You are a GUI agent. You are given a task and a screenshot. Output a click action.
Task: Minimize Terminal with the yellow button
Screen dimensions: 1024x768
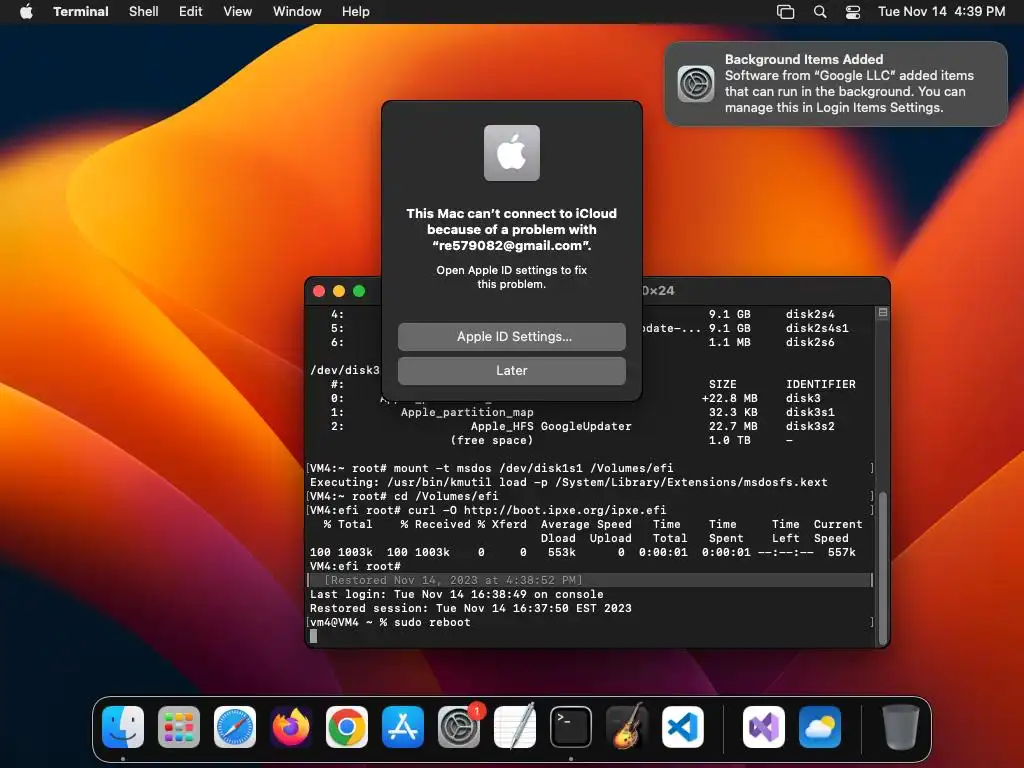click(x=339, y=291)
